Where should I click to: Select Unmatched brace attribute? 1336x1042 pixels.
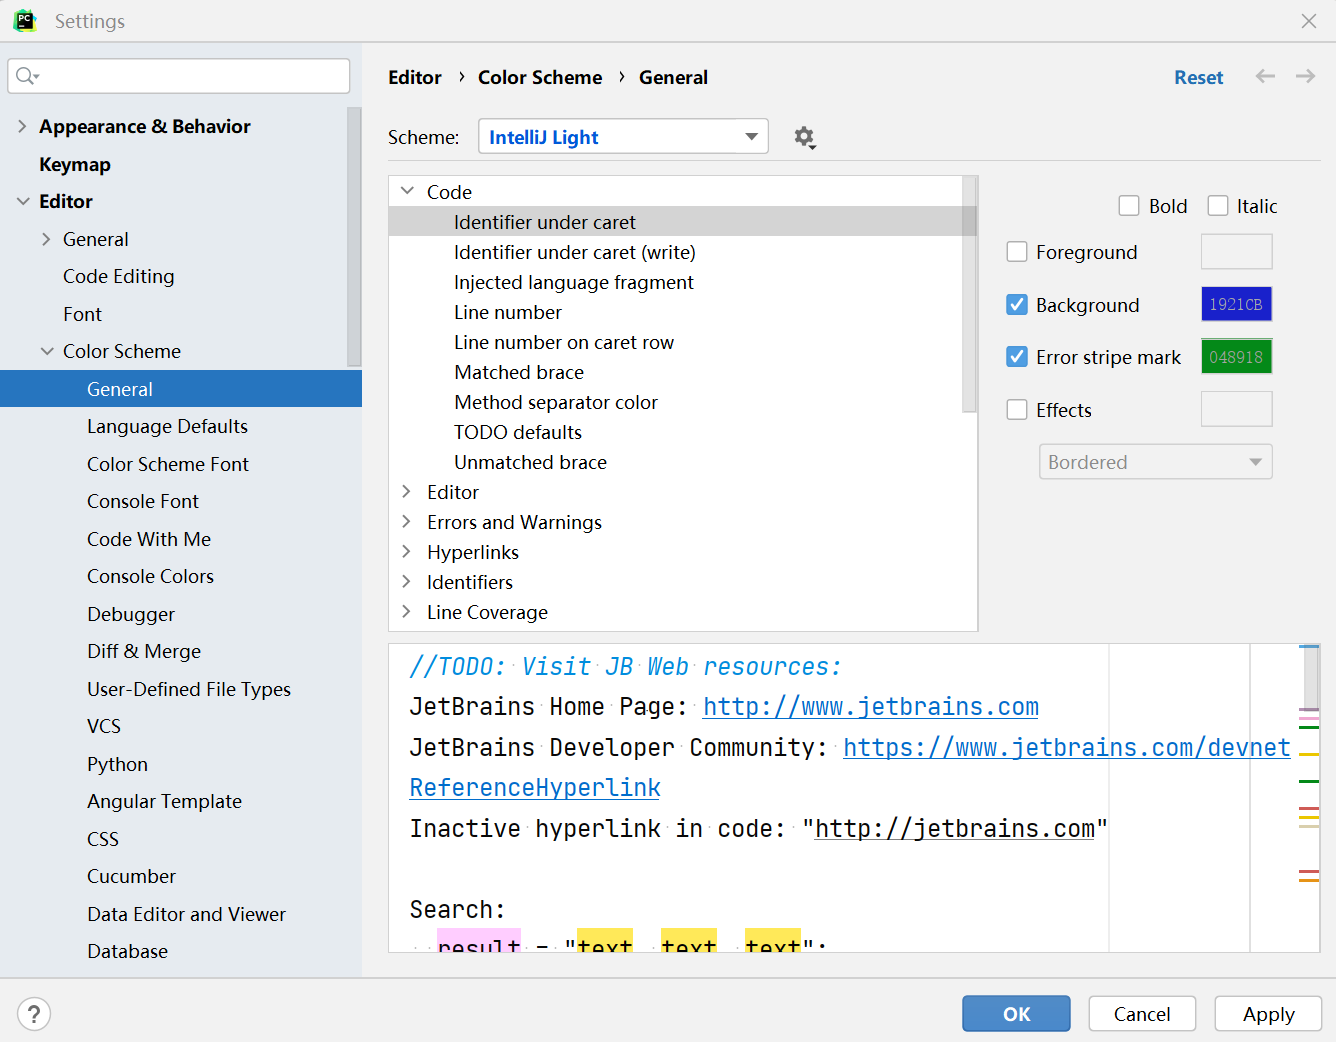point(530,462)
